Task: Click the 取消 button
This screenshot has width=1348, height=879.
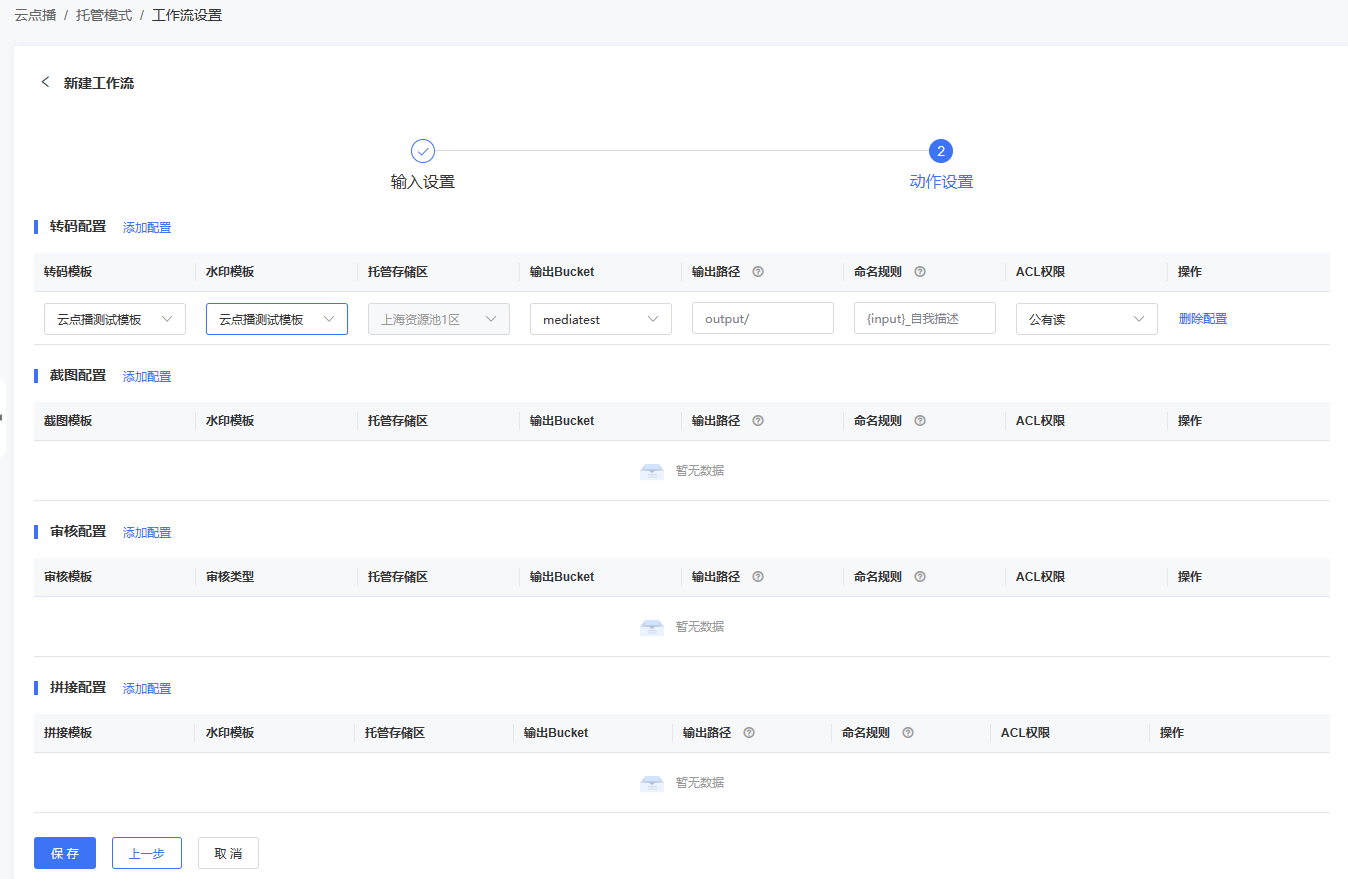Action: [228, 853]
